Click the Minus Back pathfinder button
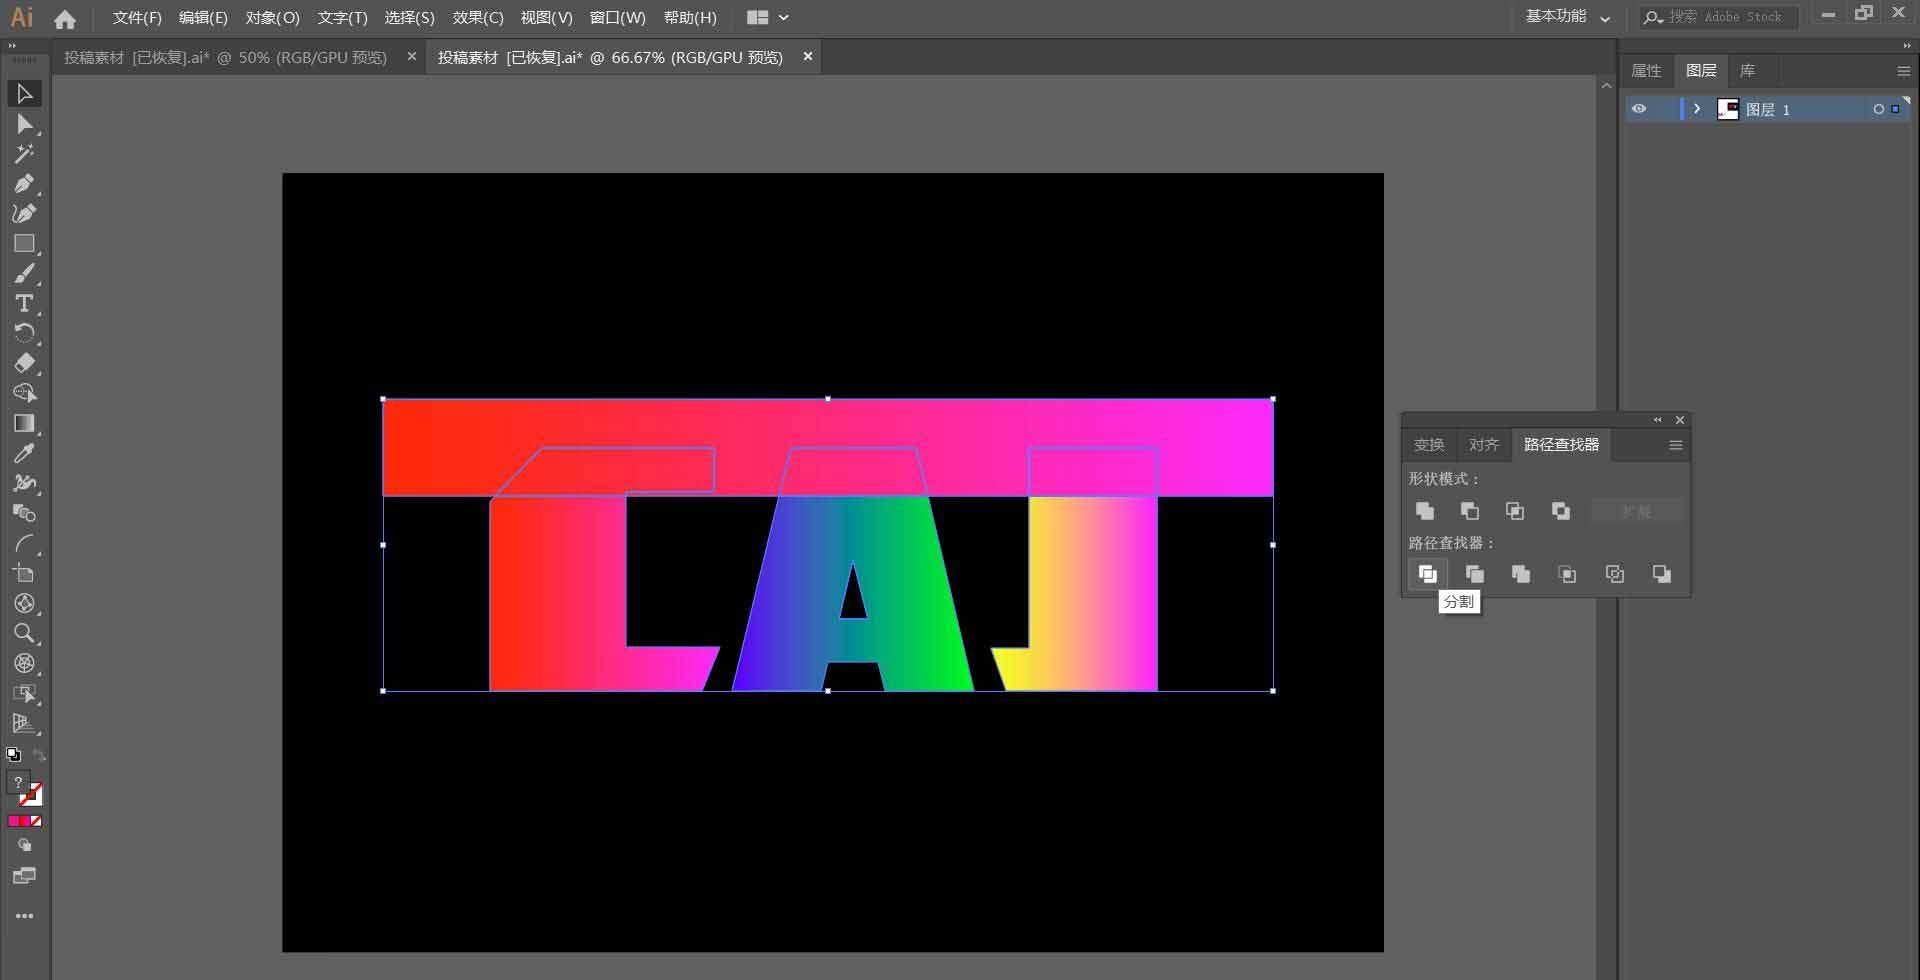Viewport: 1920px width, 980px height. click(1661, 574)
